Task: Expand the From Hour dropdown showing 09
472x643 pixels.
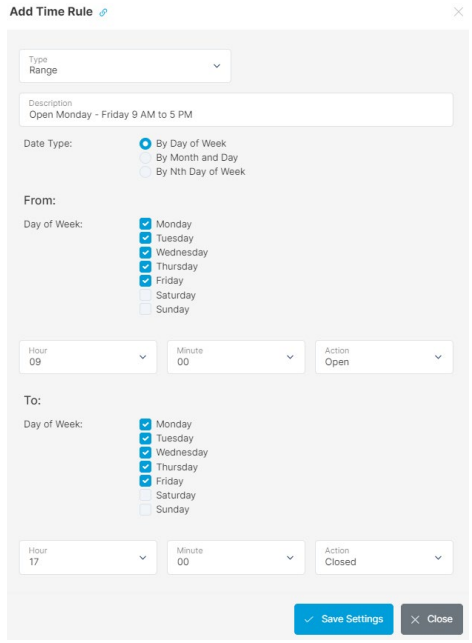Action: [88, 357]
